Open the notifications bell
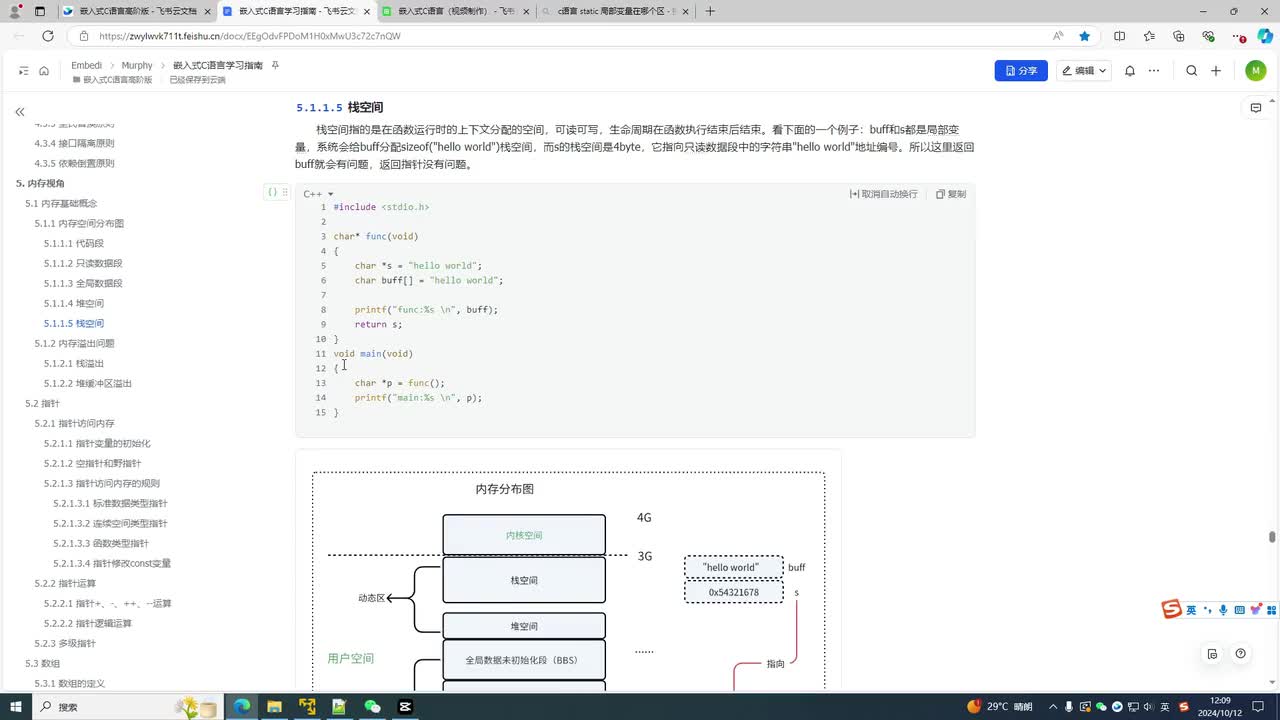Image resolution: width=1280 pixels, height=720 pixels. coord(1130,71)
